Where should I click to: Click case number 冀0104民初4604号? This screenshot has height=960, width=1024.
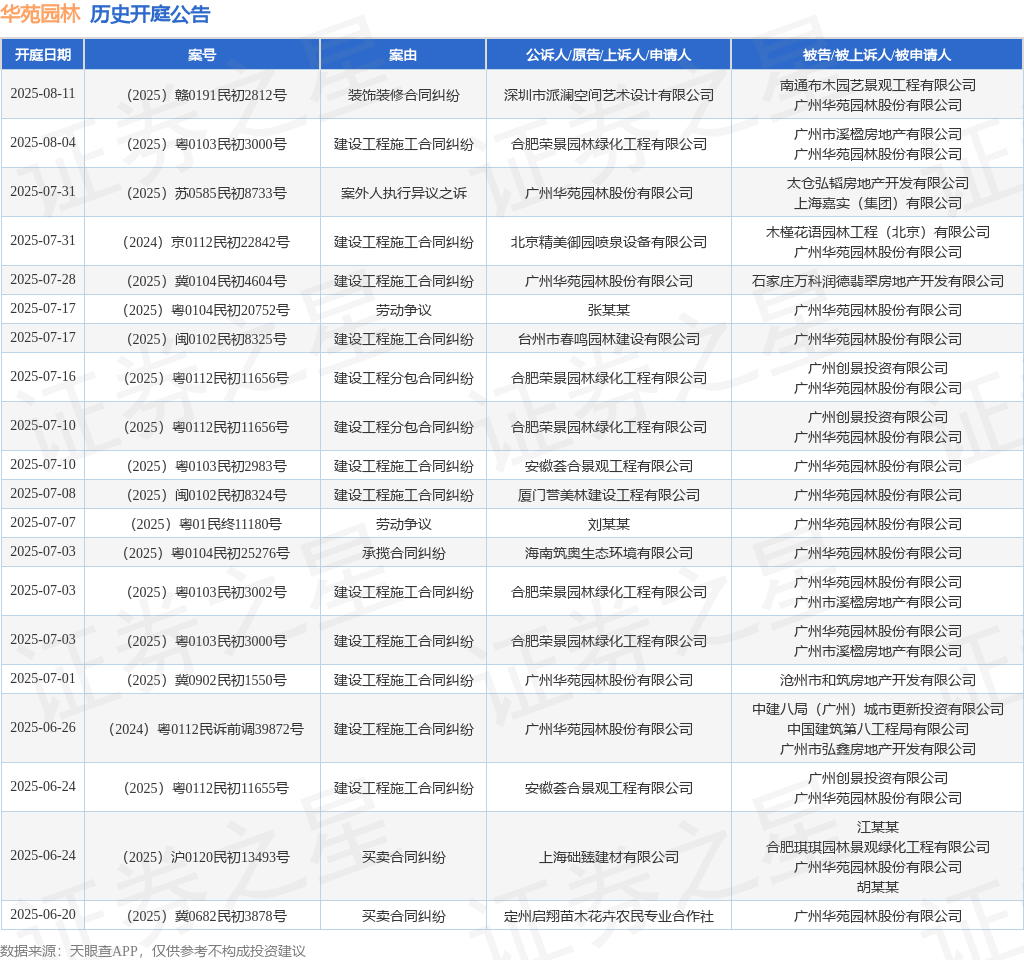206,281
